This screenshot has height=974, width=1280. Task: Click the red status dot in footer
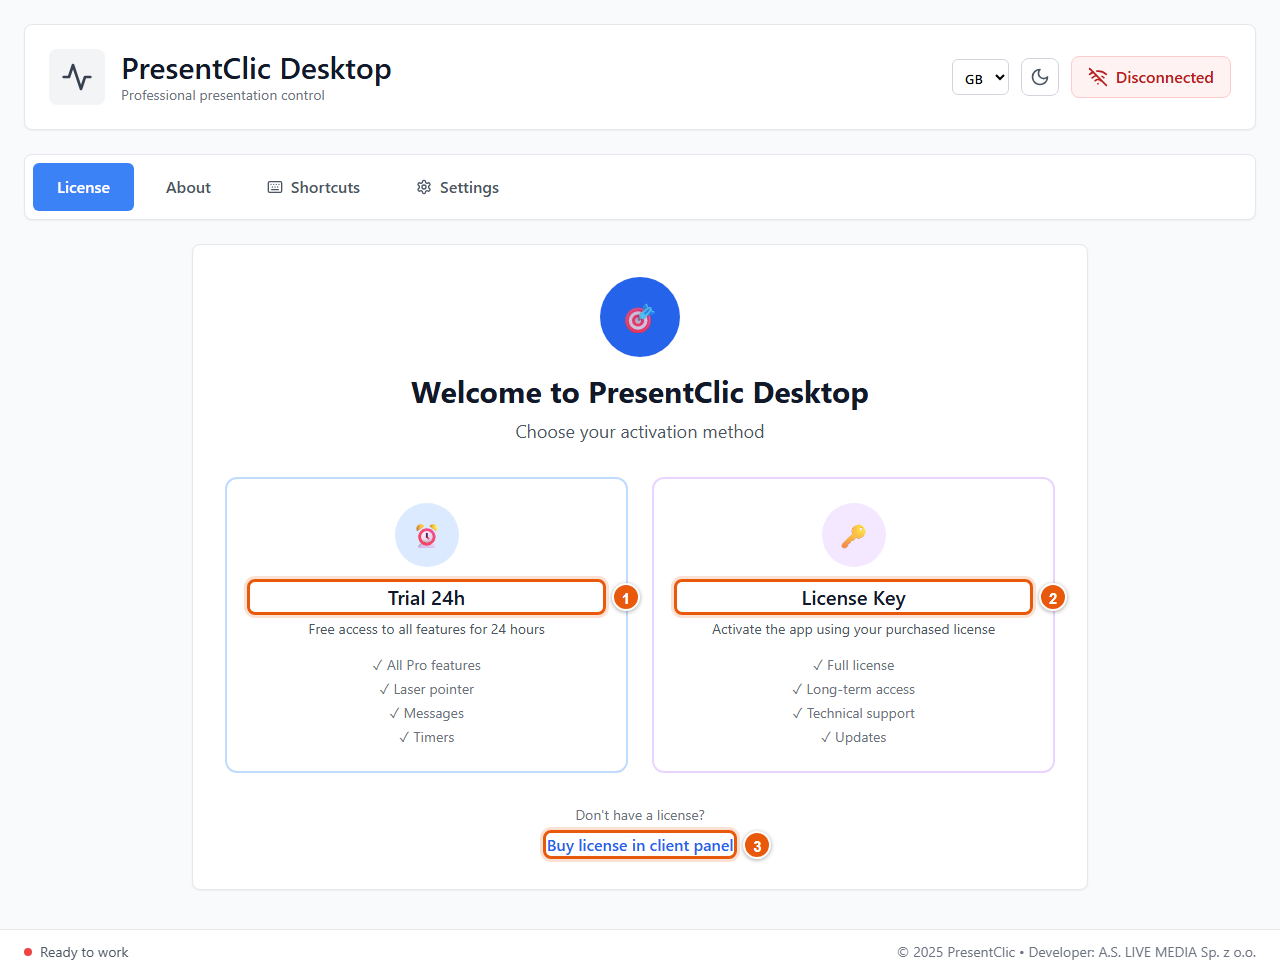(28, 952)
